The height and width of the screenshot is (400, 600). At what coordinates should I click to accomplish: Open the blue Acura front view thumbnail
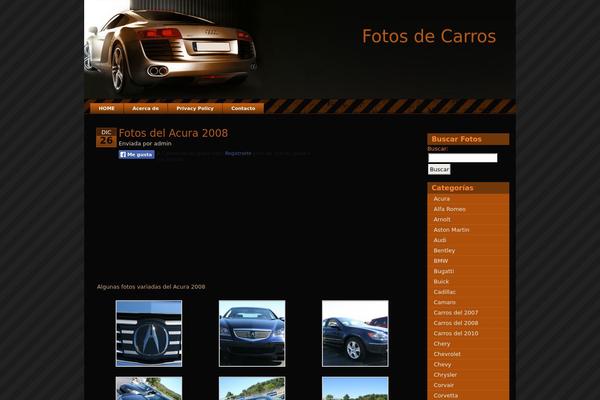pyautogui.click(x=252, y=333)
